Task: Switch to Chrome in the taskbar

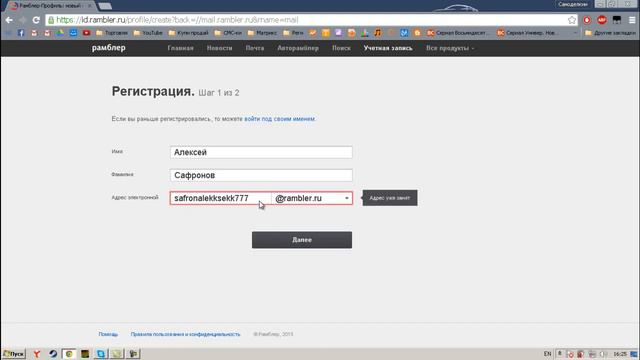Action: pos(69,354)
